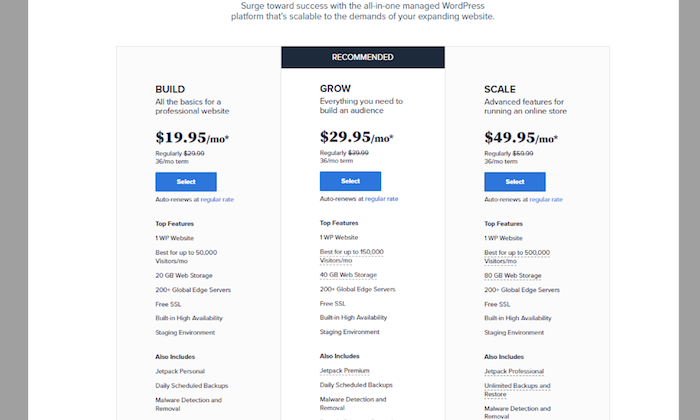Click Unlimited Backups and Restore feature
This screenshot has height=420, width=700.
(x=517, y=390)
